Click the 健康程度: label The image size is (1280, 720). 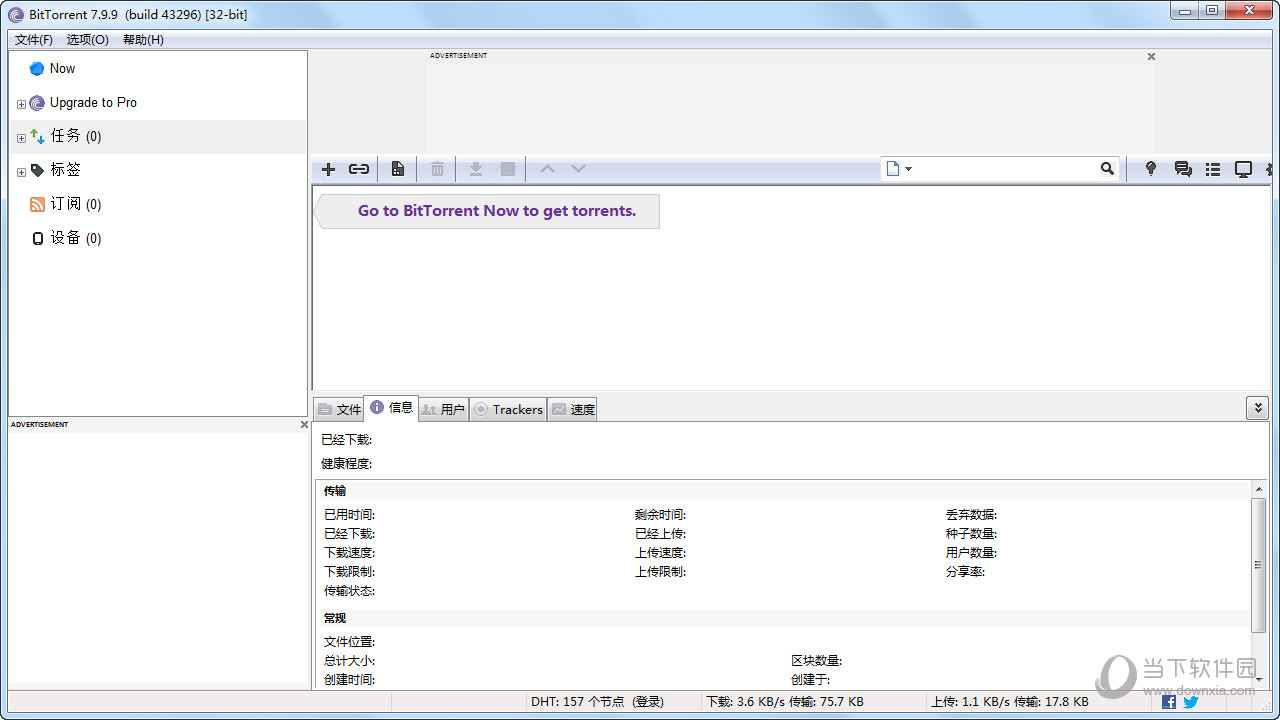click(x=346, y=464)
